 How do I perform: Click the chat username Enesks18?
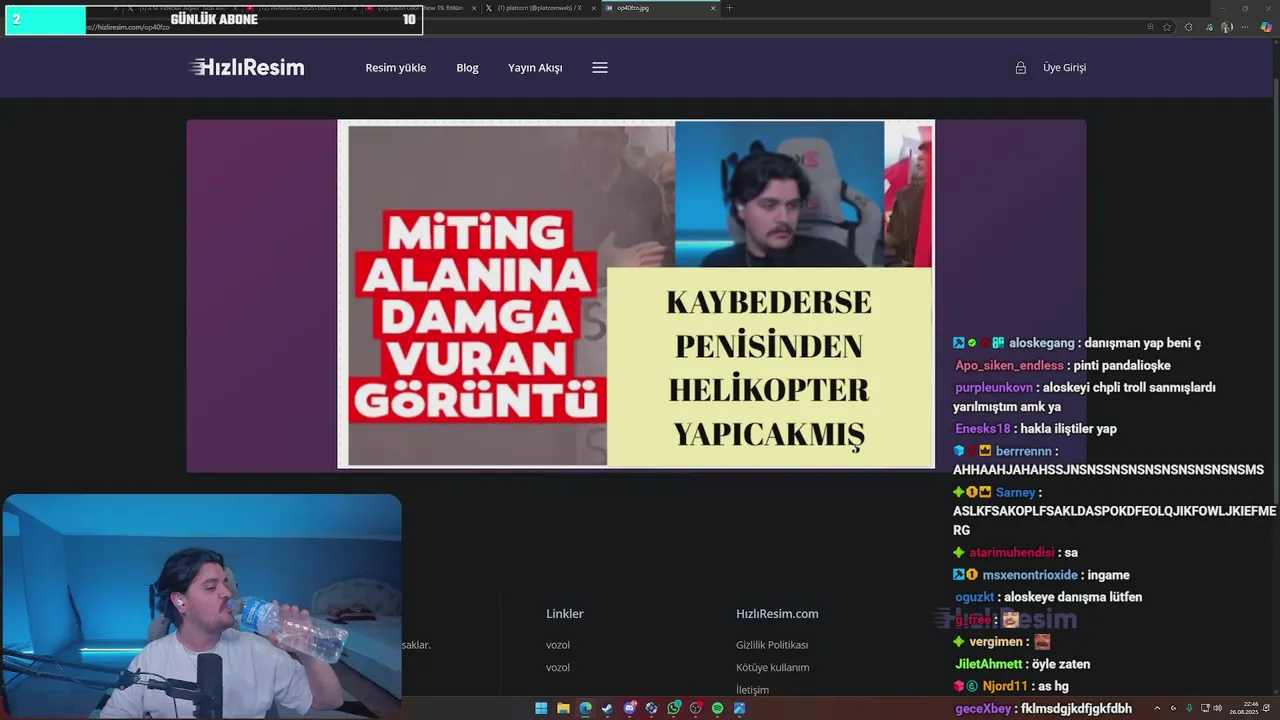[983, 429]
